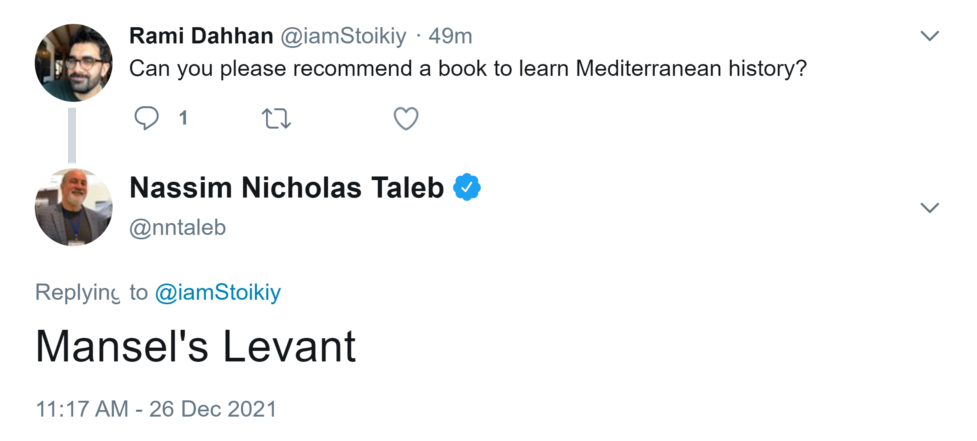The height and width of the screenshot is (441, 977).
Task: Click the gray "Replying" label text
Action: 77,292
